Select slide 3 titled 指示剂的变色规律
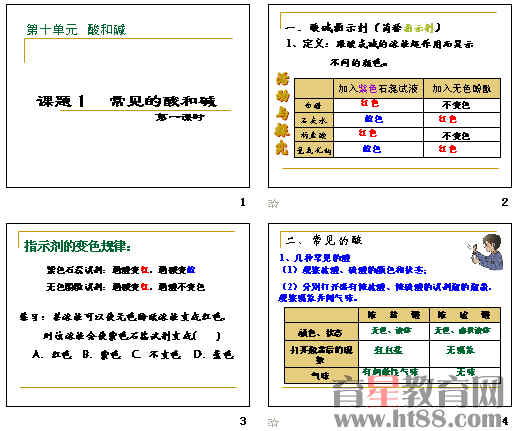The image size is (519, 431). 128,315
